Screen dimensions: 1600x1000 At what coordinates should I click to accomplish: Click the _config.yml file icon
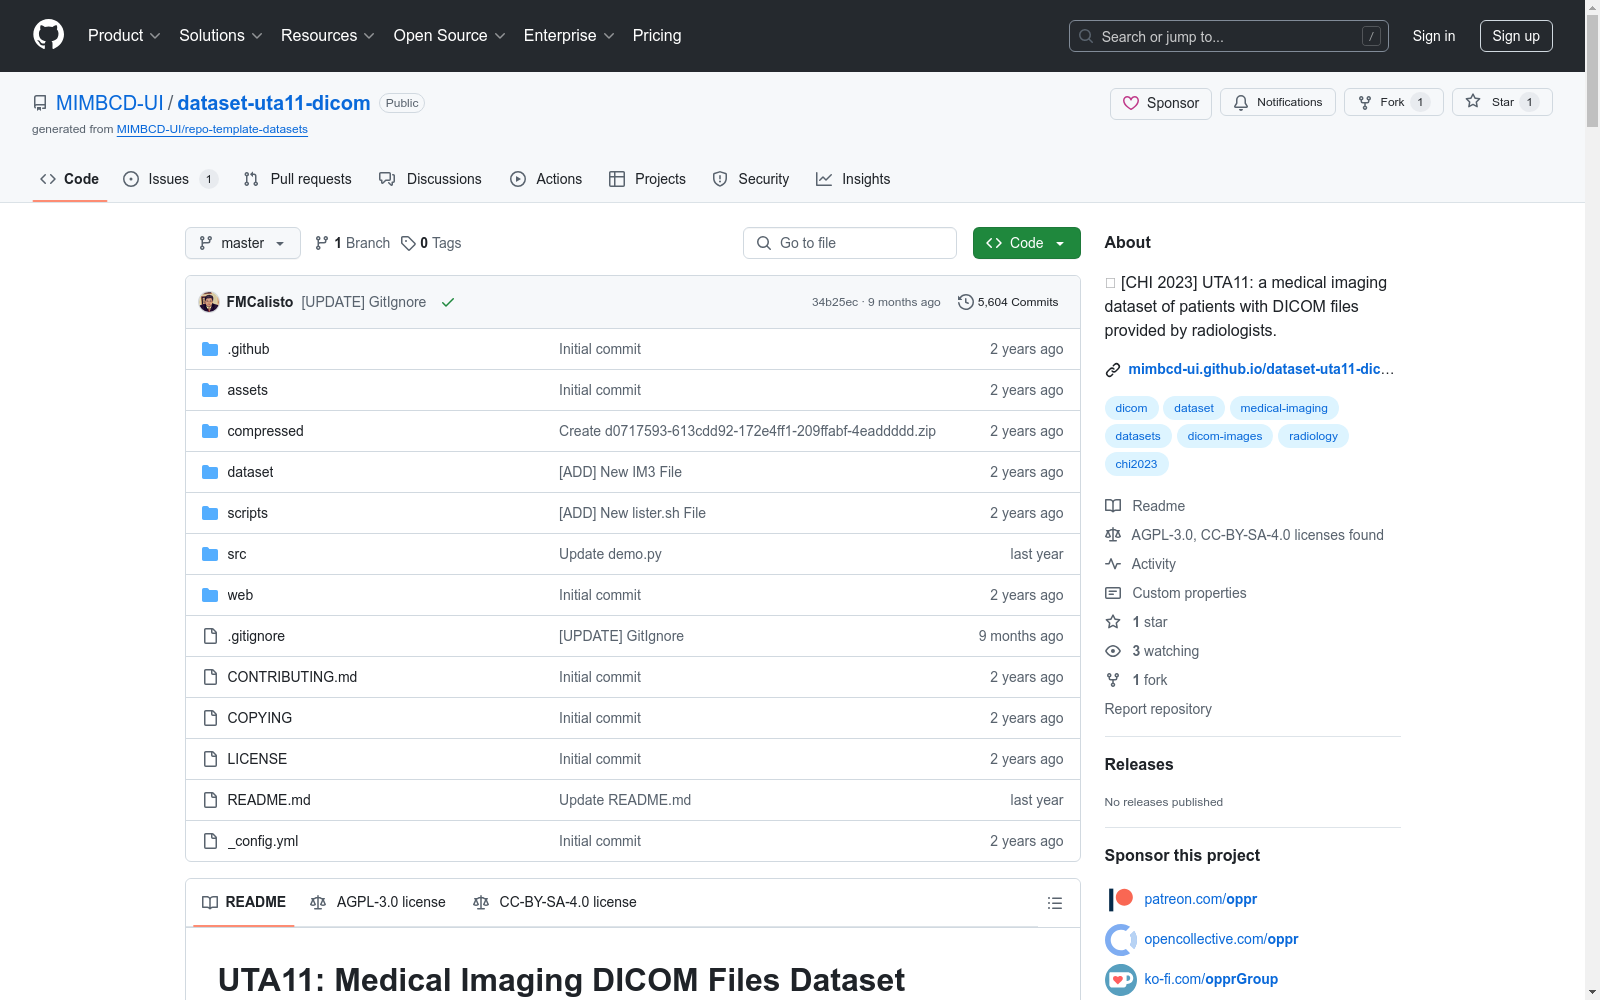(210, 841)
